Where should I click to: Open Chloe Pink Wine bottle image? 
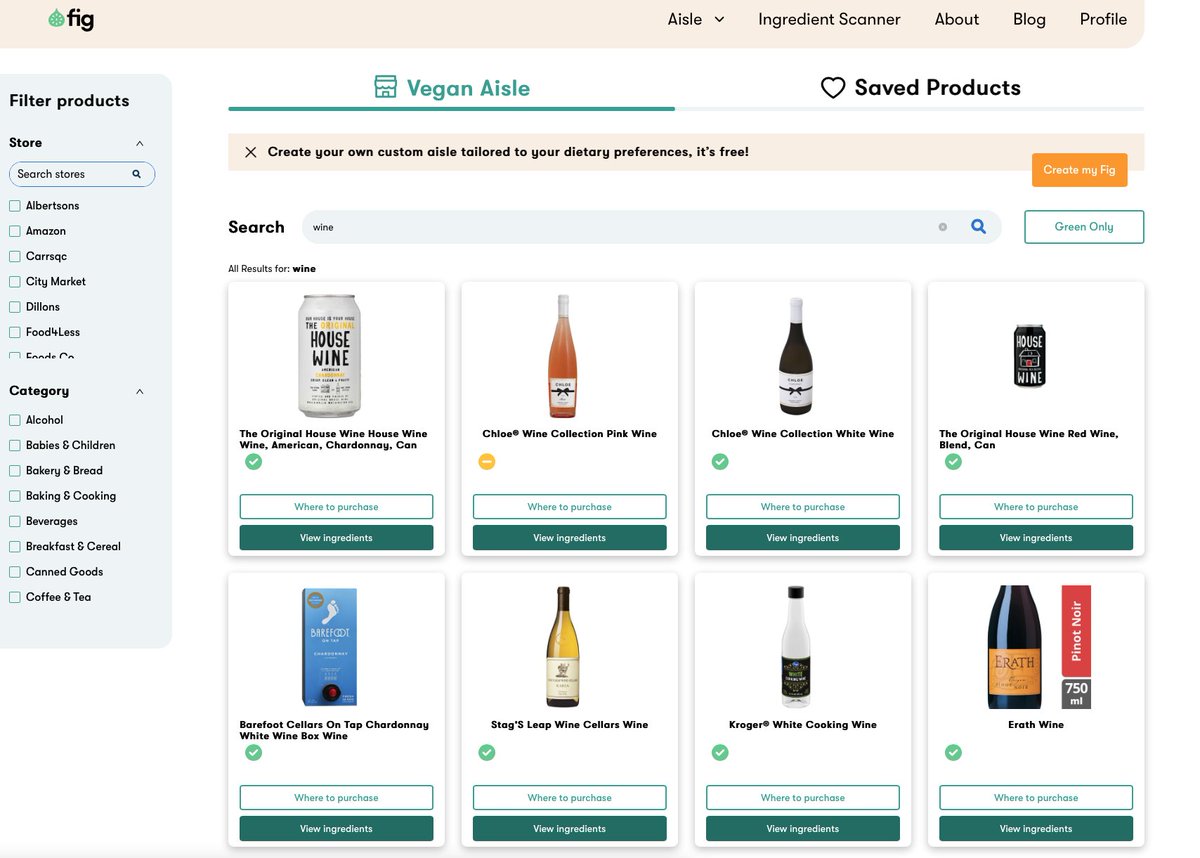[563, 356]
